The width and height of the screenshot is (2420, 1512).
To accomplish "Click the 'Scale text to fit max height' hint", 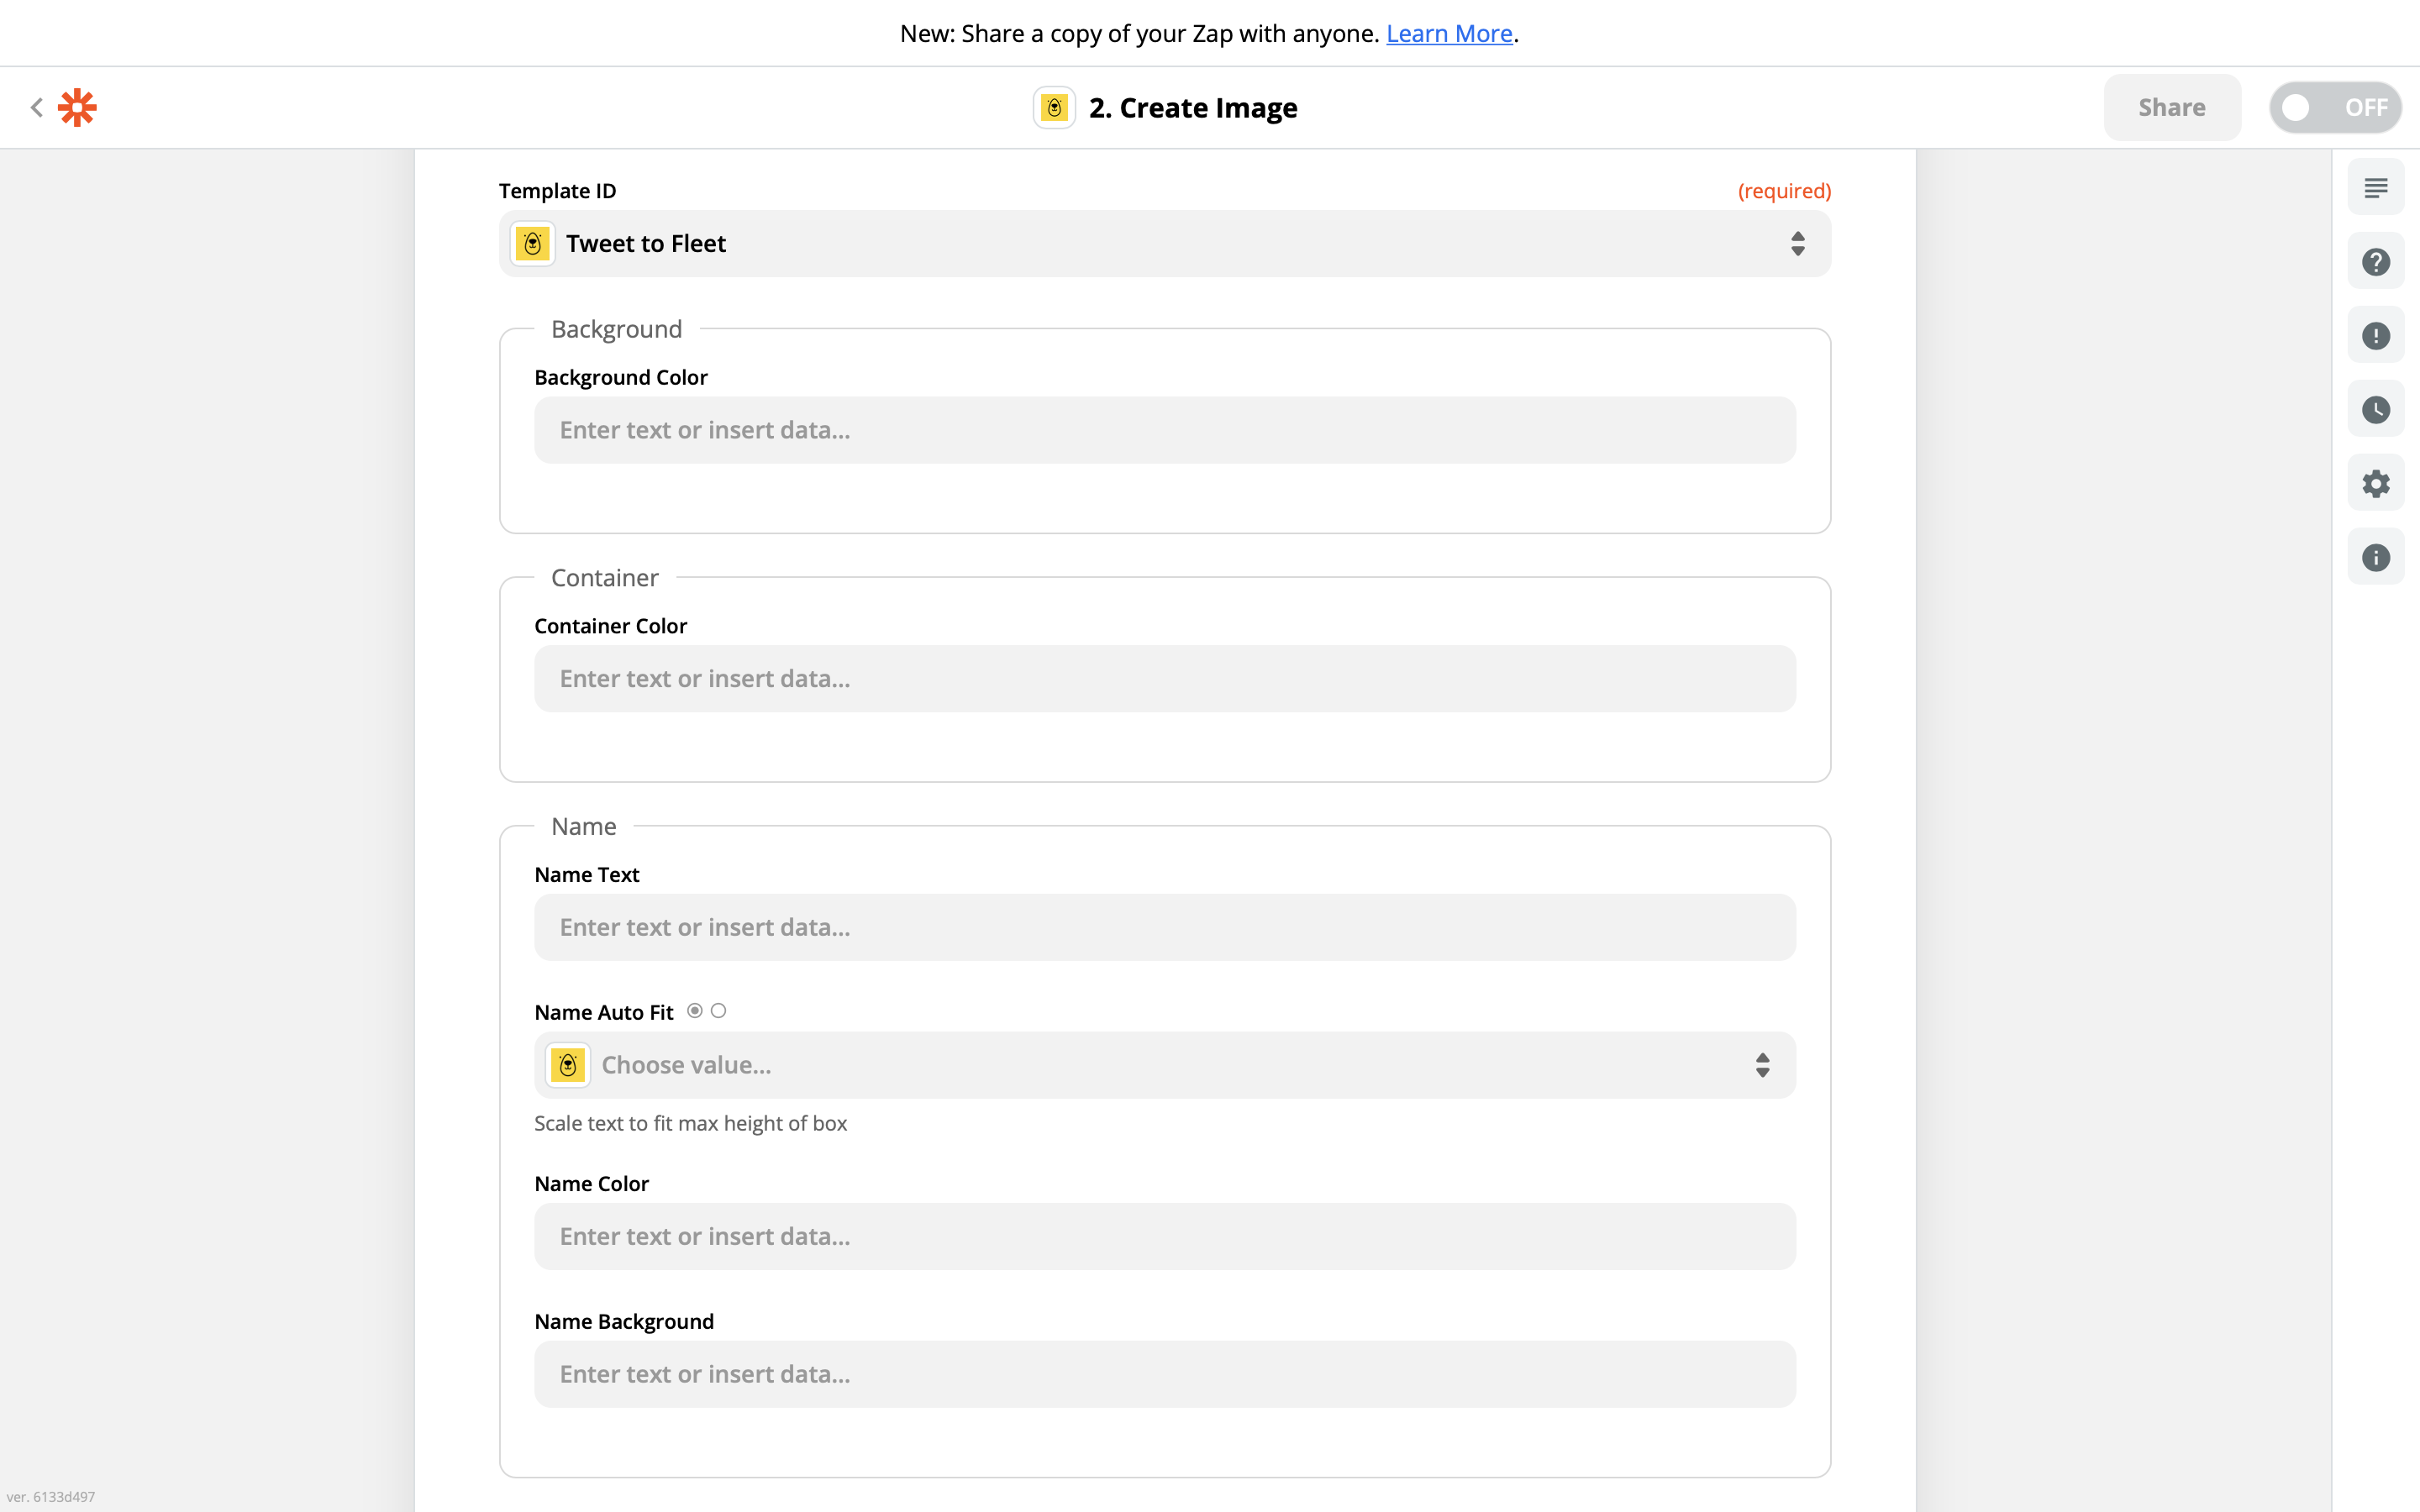I will tap(690, 1123).
